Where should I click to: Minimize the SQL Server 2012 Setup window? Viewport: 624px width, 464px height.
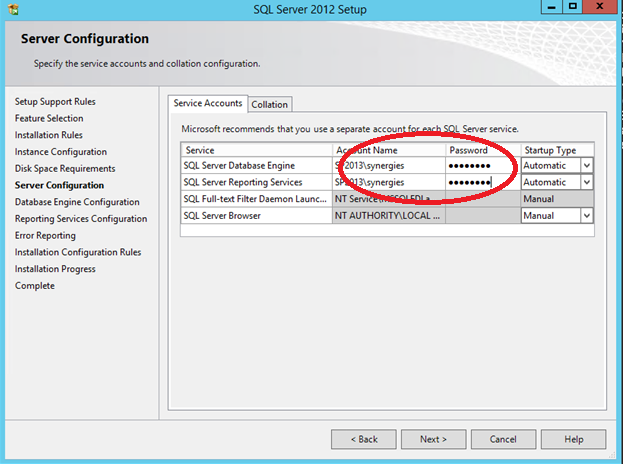pos(552,6)
